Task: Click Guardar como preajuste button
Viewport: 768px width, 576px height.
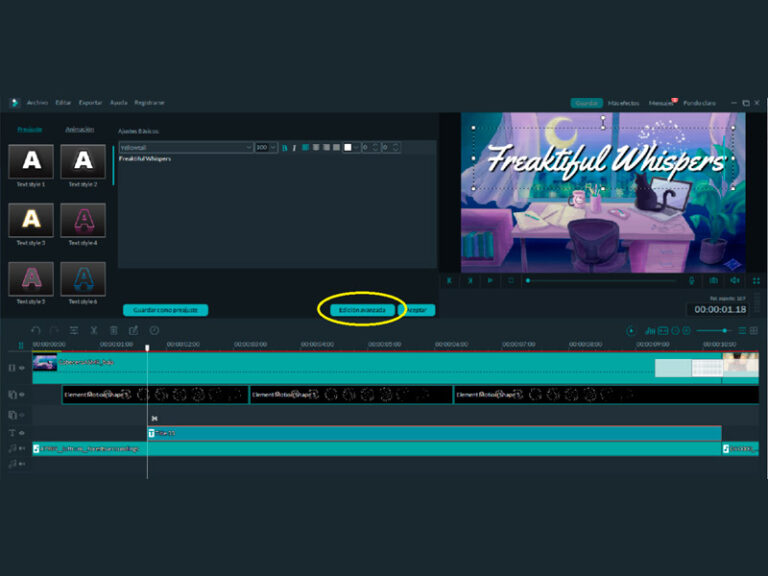Action: click(166, 310)
